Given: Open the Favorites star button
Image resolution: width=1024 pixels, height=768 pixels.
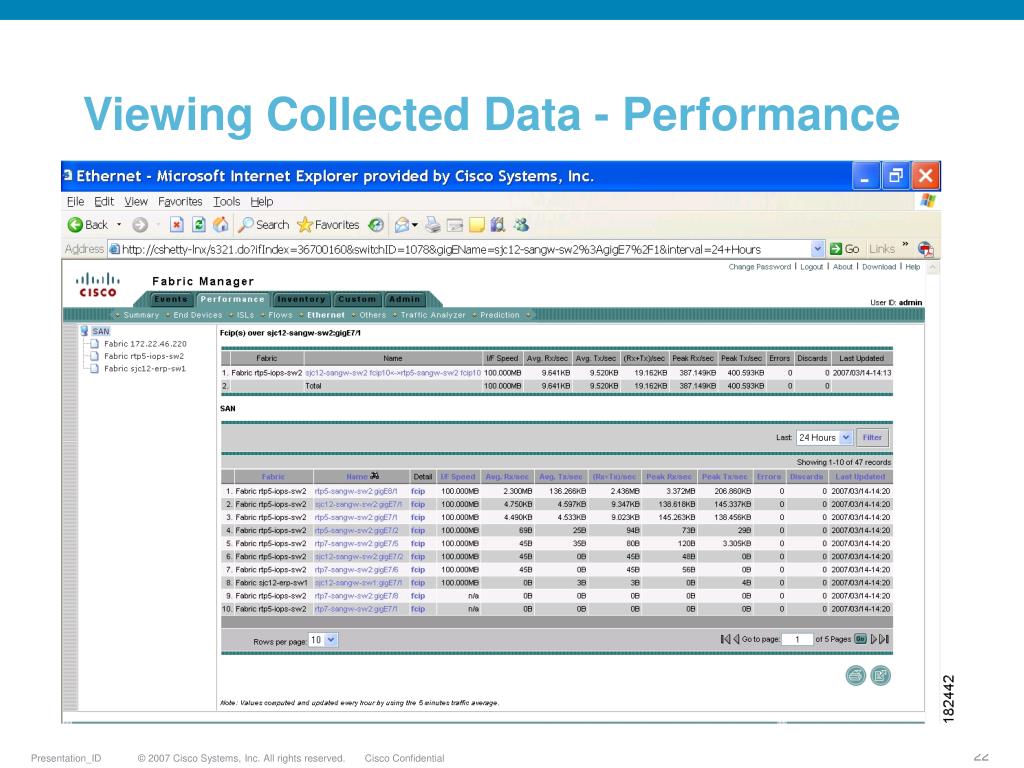Looking at the screenshot, I should [328, 225].
